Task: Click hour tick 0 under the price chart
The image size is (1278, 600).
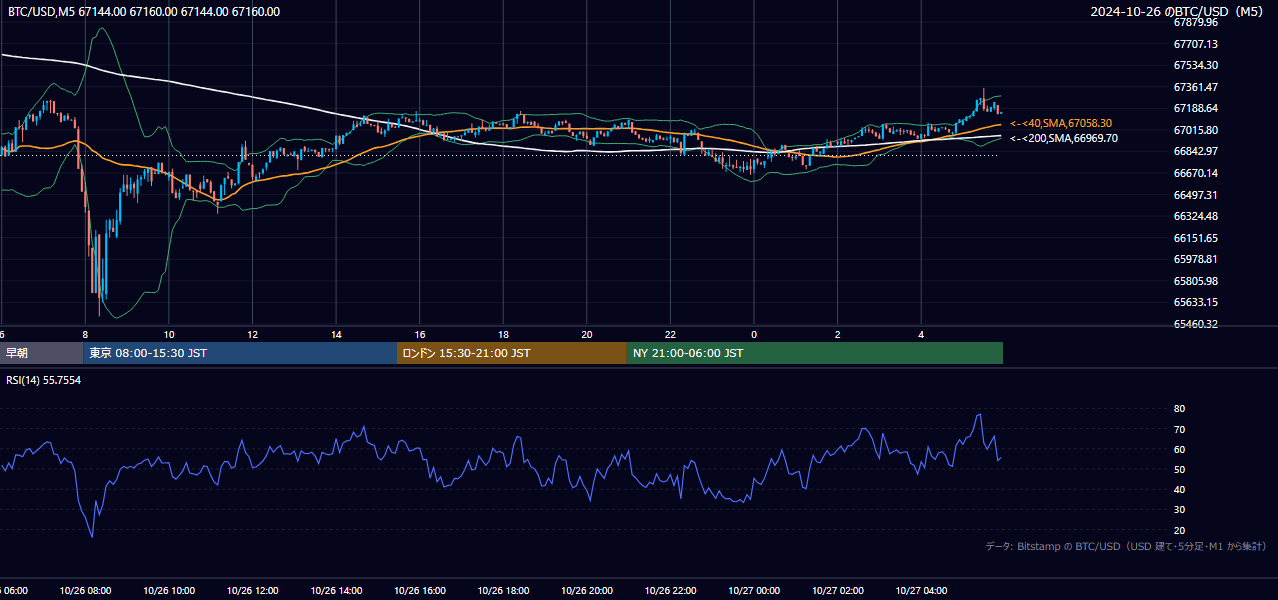Action: click(x=754, y=334)
